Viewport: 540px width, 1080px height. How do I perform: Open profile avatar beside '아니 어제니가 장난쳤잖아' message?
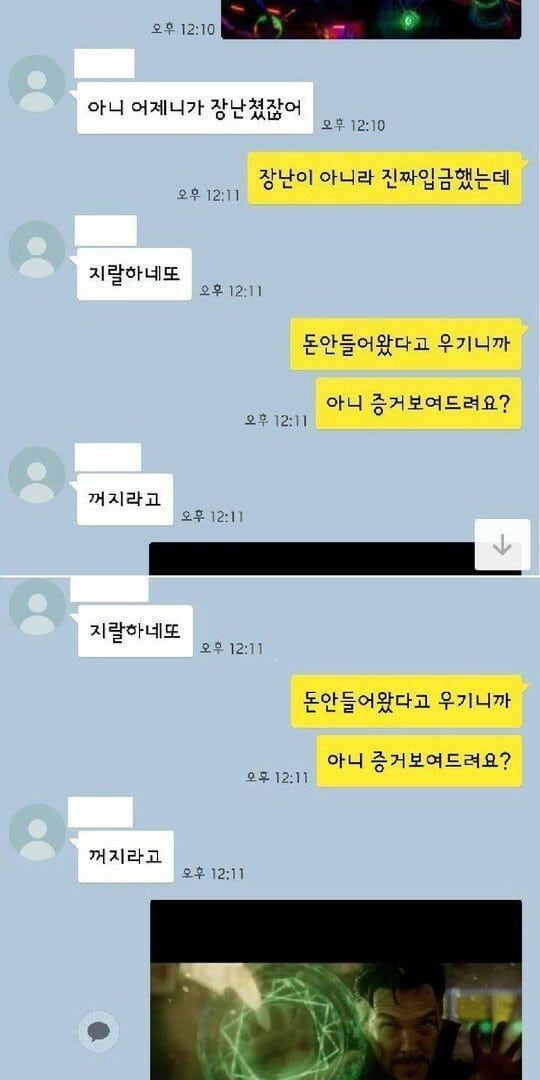(37, 83)
